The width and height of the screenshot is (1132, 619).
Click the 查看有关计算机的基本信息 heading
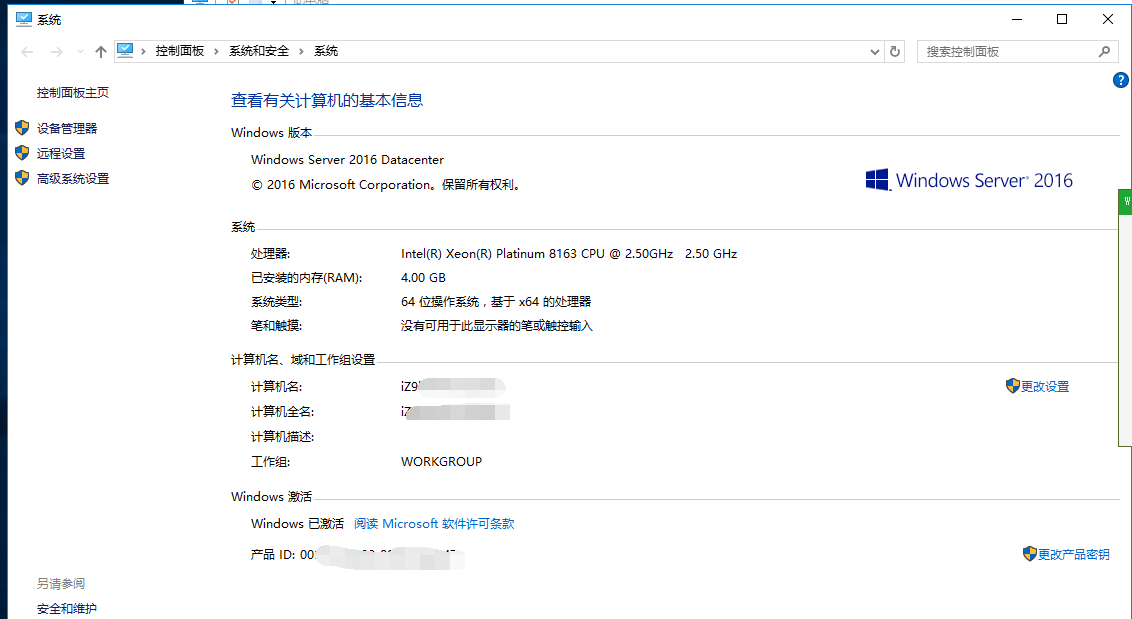click(327, 100)
